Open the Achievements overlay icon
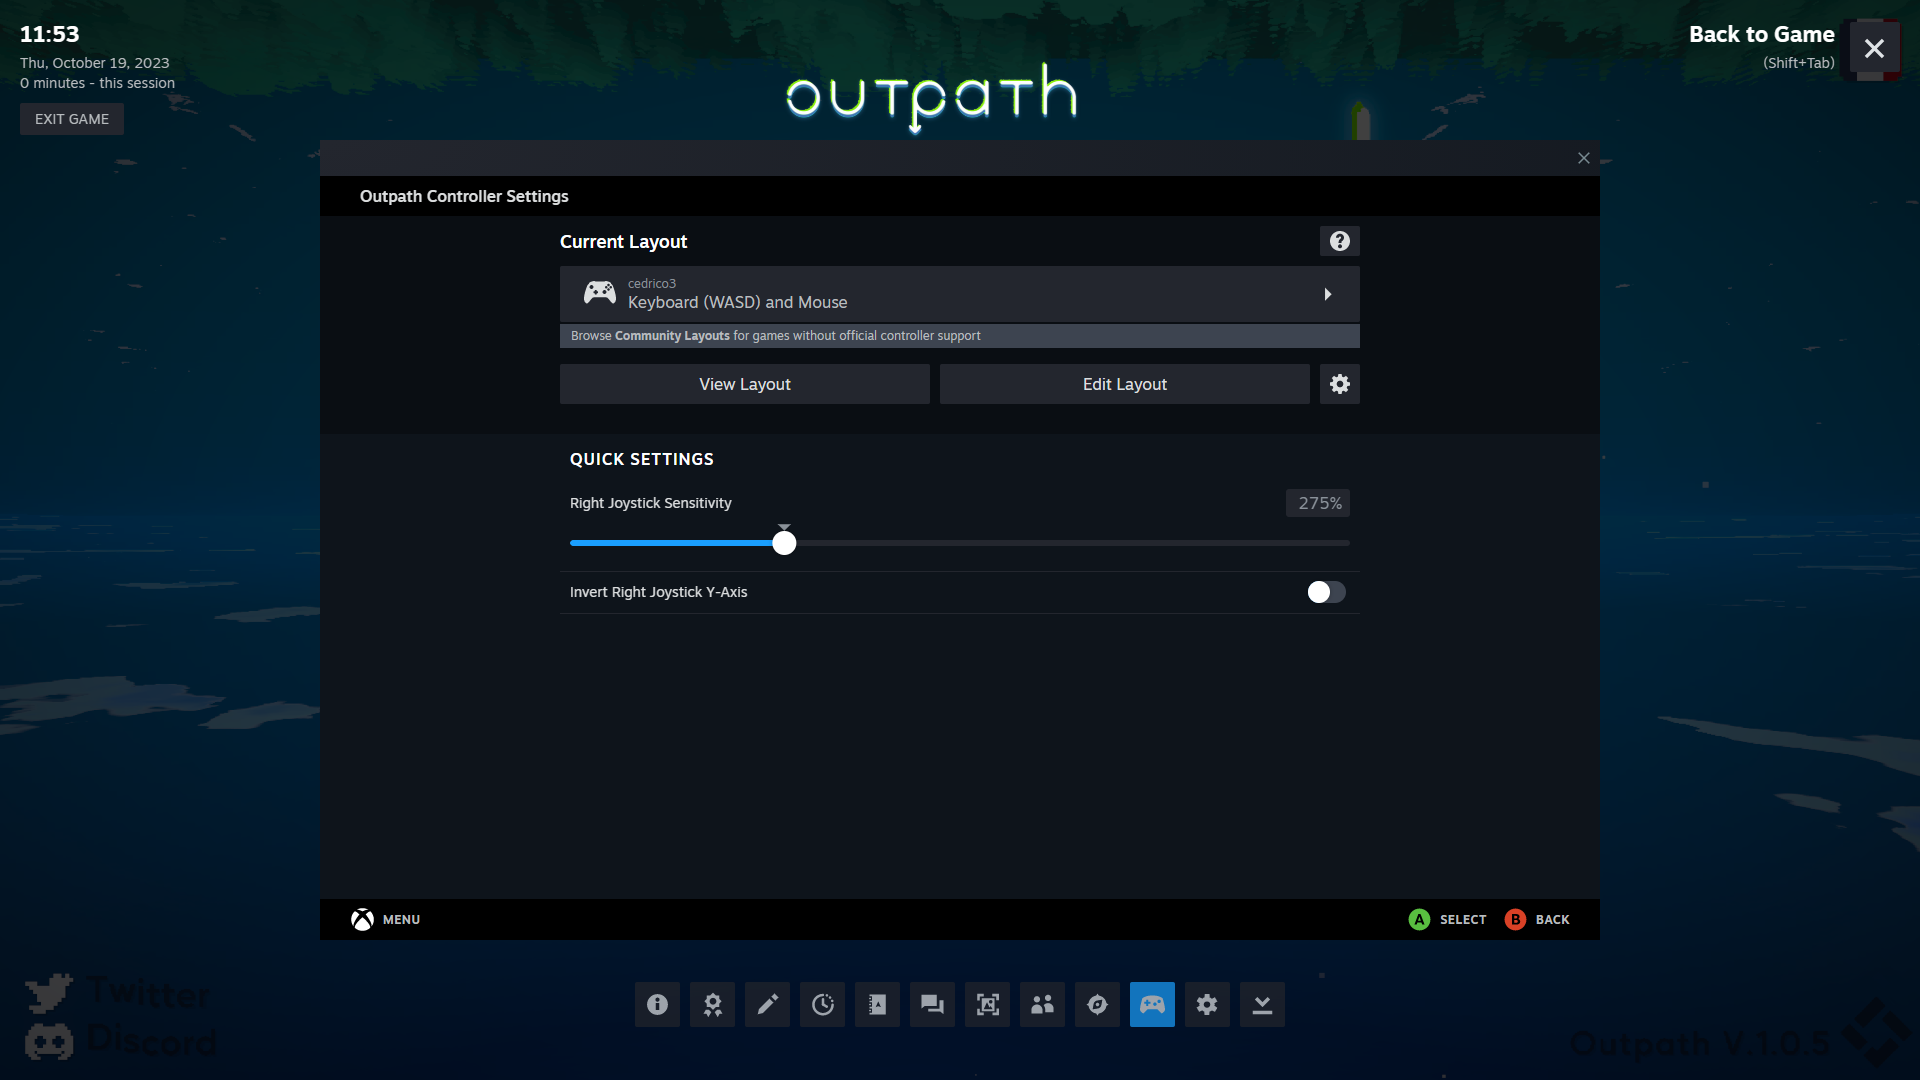The height and width of the screenshot is (1080, 1921). click(712, 1004)
